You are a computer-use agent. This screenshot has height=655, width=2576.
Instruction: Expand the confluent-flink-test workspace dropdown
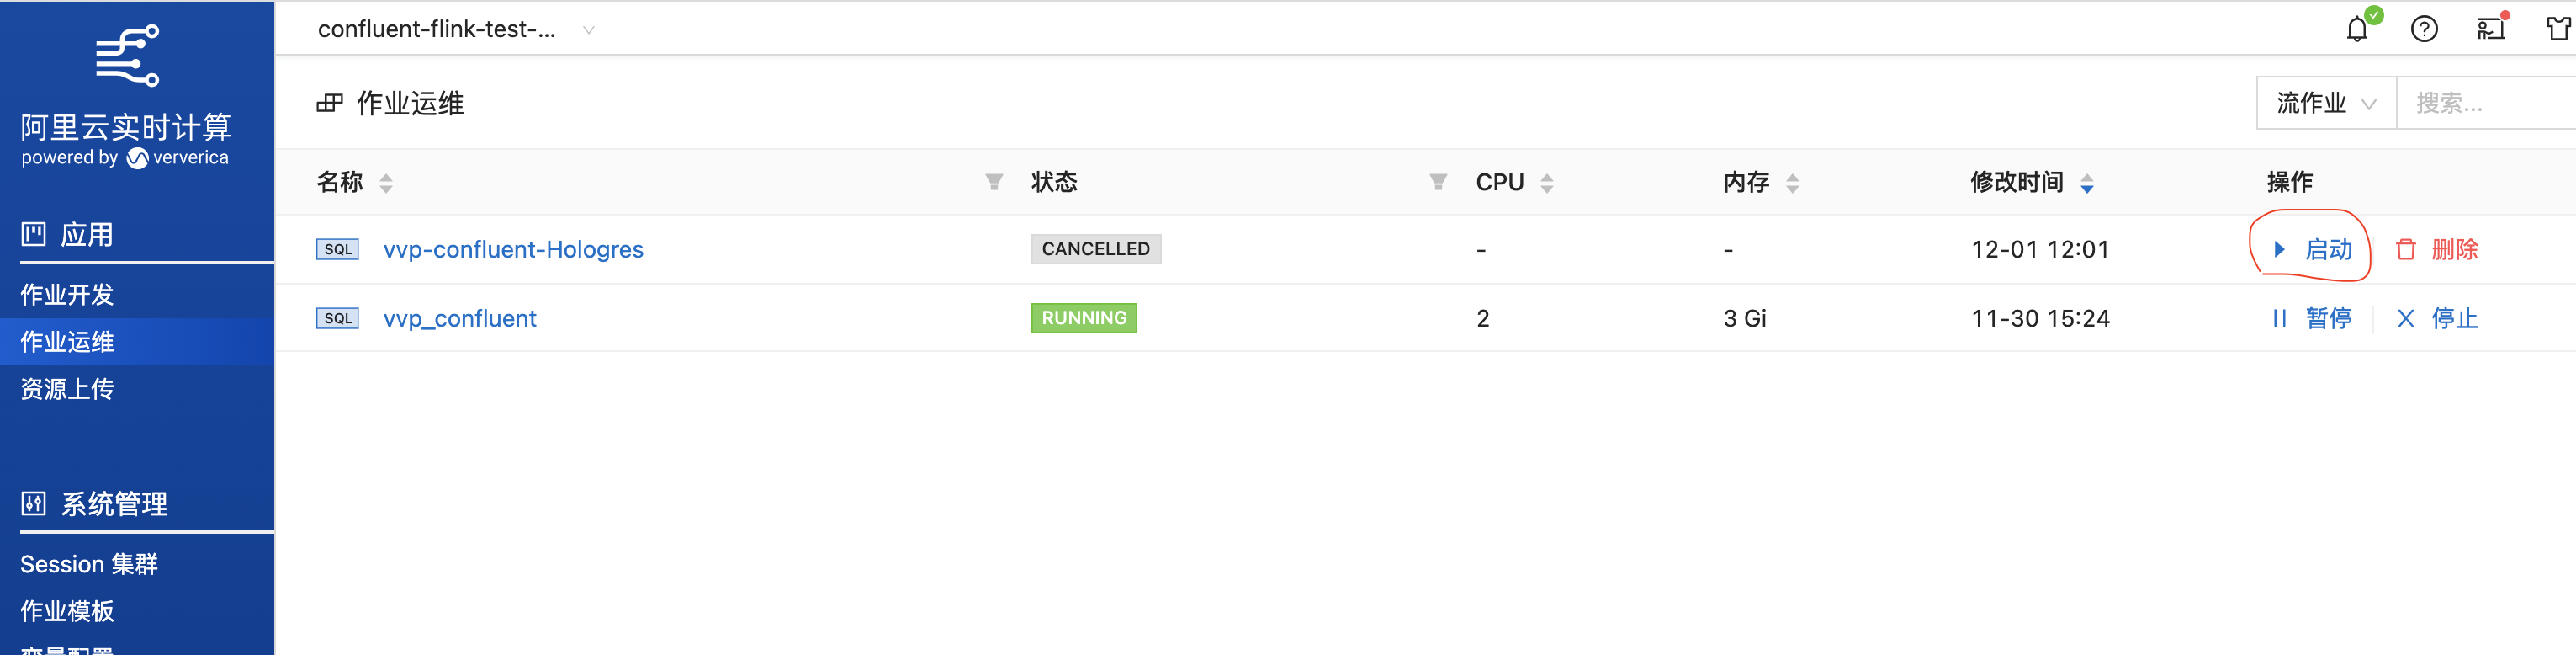click(x=588, y=30)
